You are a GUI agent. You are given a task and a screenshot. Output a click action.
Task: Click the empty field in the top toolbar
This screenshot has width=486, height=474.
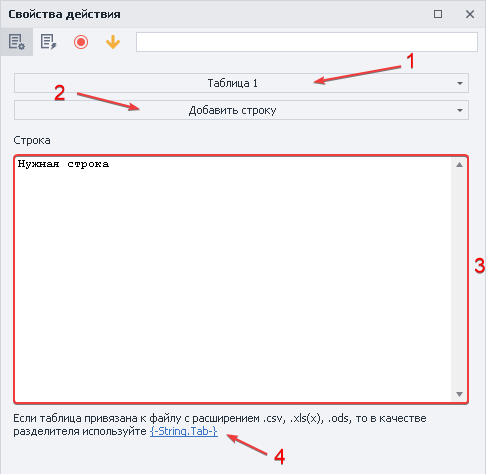[x=307, y=42]
